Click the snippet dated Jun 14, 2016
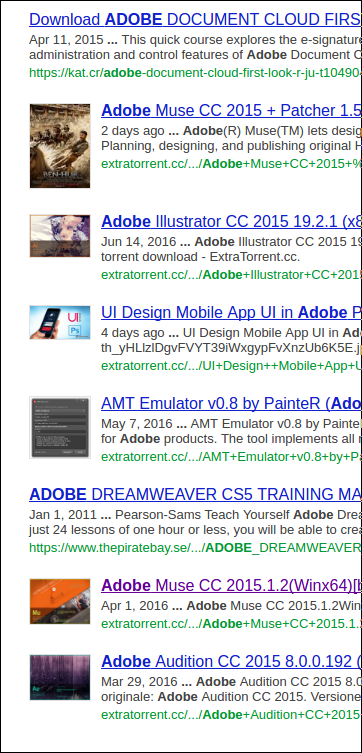This screenshot has height=753, width=362. [x=231, y=249]
